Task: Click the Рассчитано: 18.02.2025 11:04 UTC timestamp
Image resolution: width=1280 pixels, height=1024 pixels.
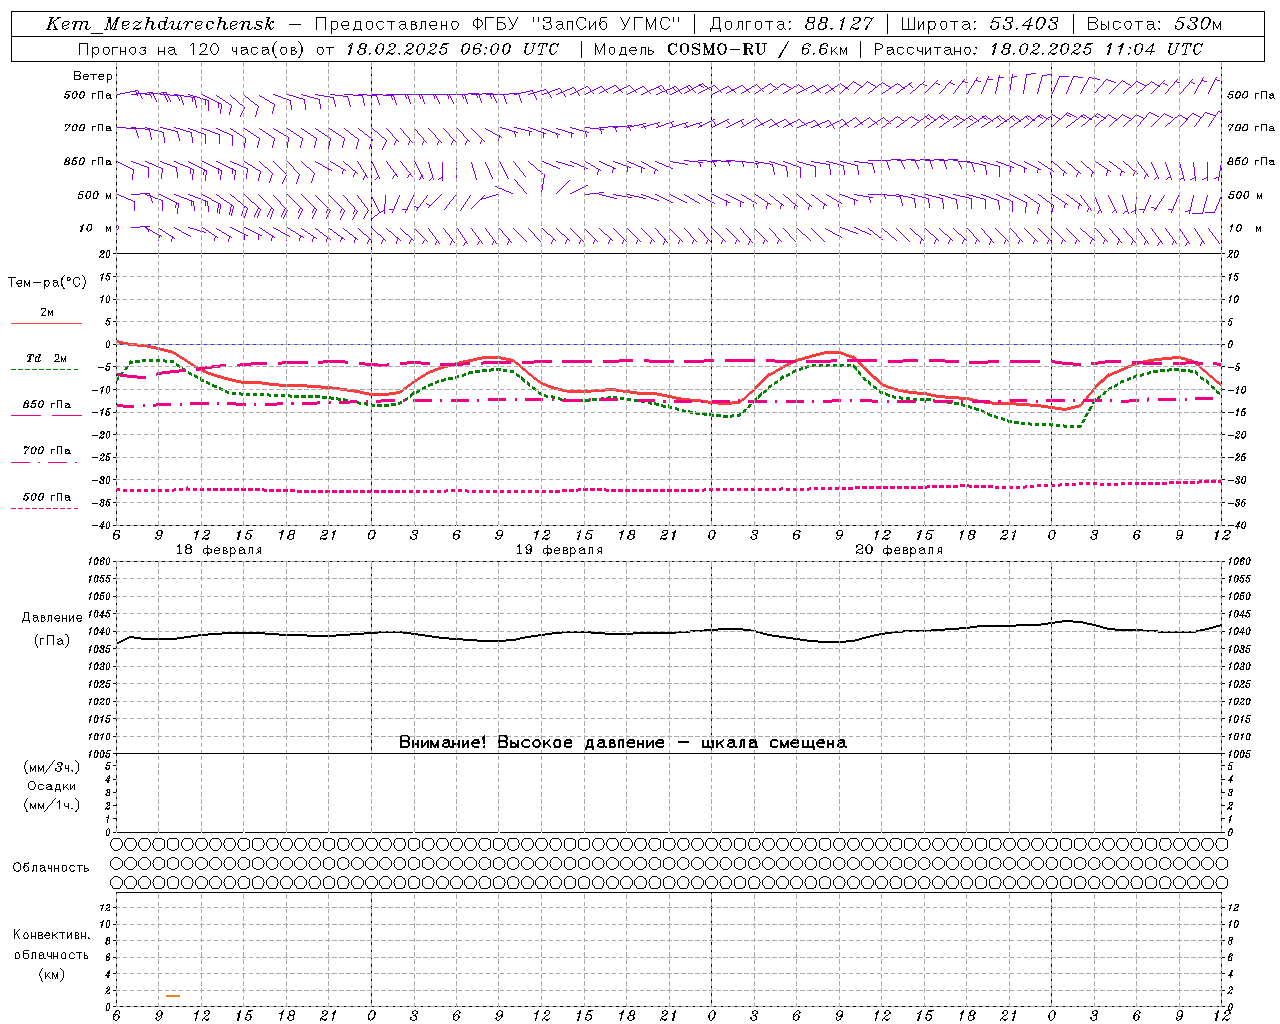Action: (x=1038, y=49)
